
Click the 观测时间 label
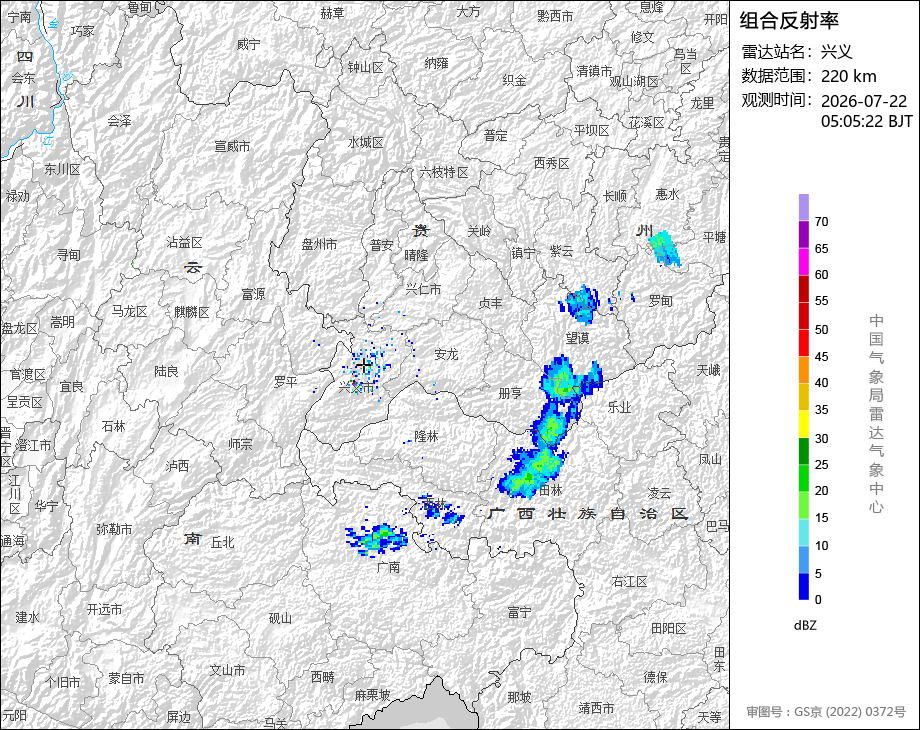pyautogui.click(x=776, y=100)
